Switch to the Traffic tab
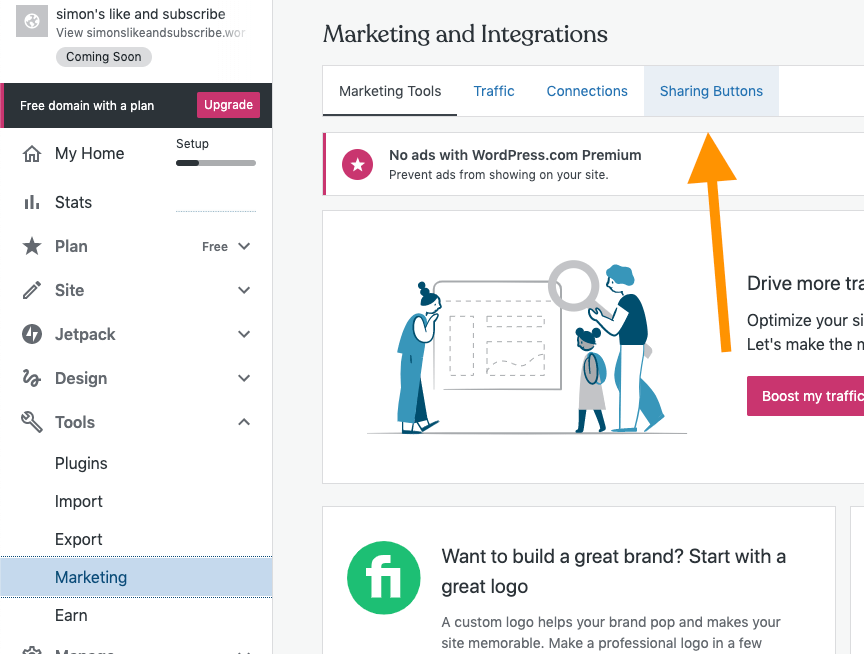This screenshot has height=654, width=864. (x=494, y=91)
